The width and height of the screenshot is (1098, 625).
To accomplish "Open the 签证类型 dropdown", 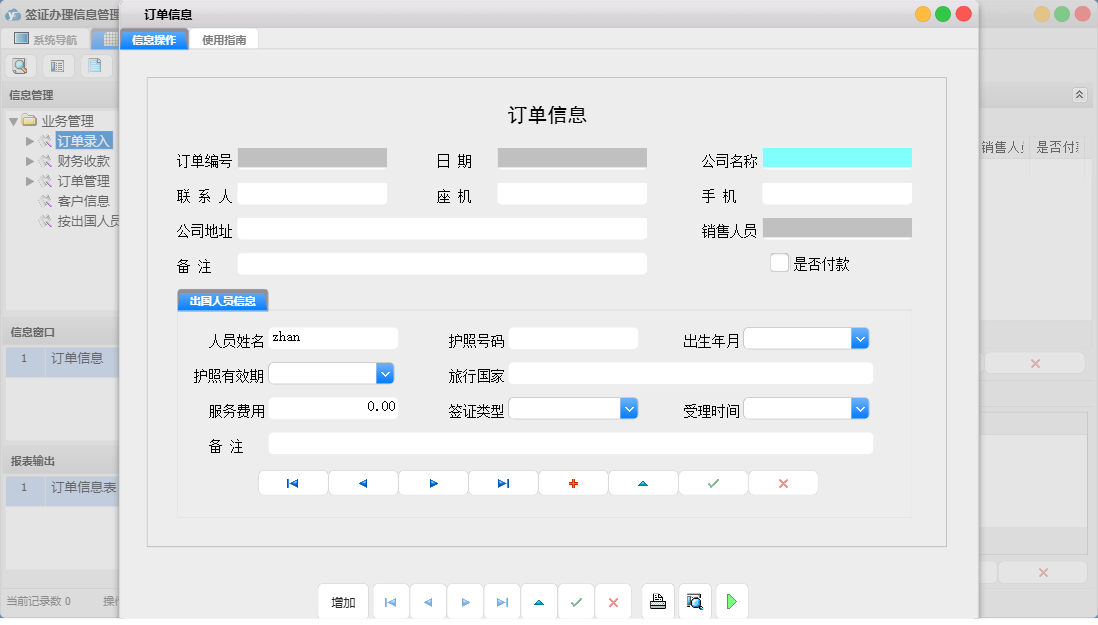I will tap(629, 408).
